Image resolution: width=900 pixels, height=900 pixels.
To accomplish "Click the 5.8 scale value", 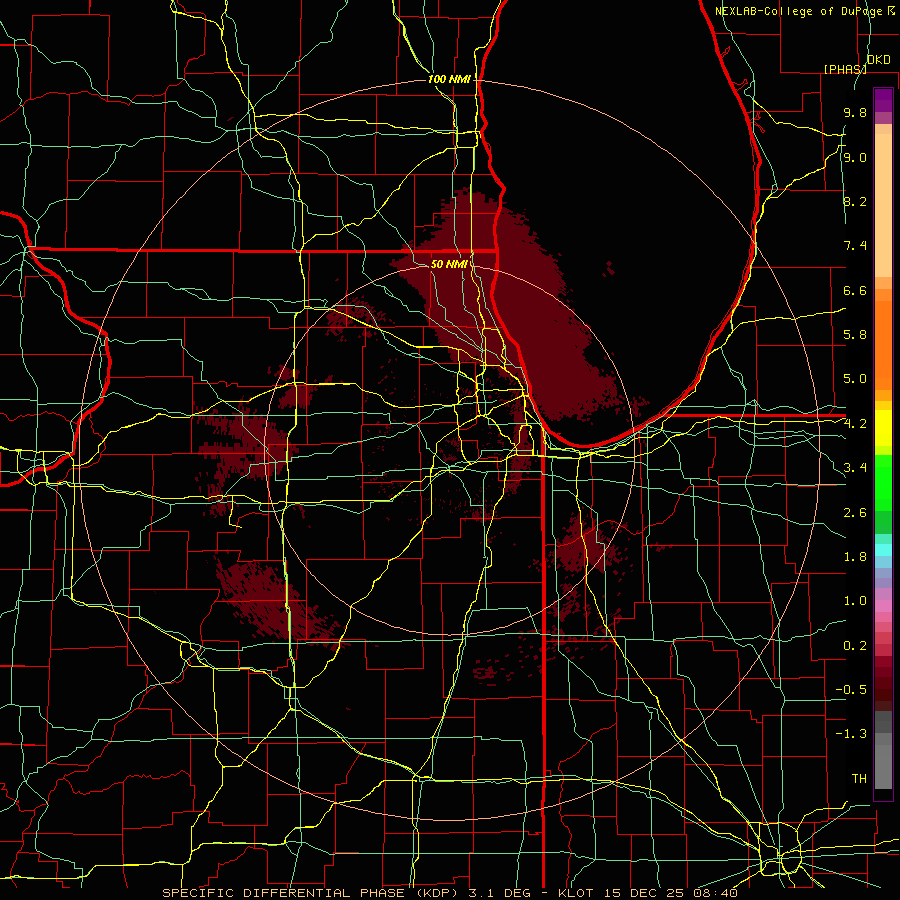I will click(855, 335).
